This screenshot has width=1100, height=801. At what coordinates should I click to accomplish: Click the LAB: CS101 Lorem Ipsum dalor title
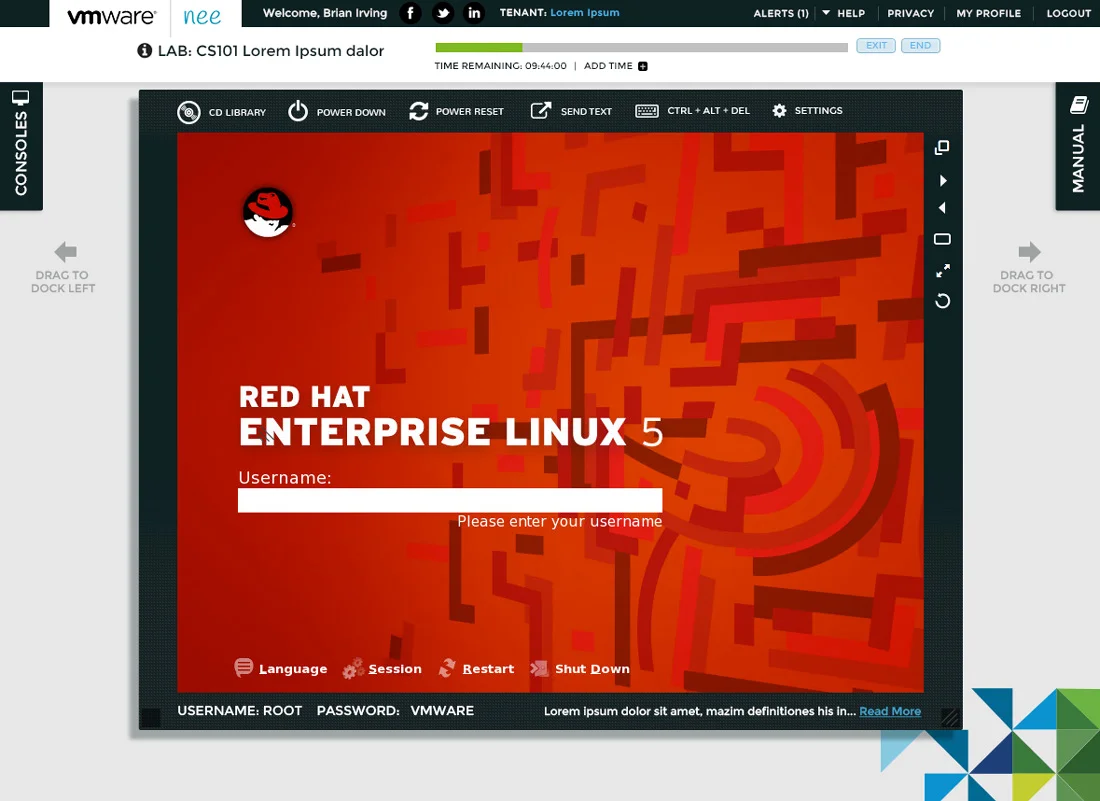tap(271, 51)
